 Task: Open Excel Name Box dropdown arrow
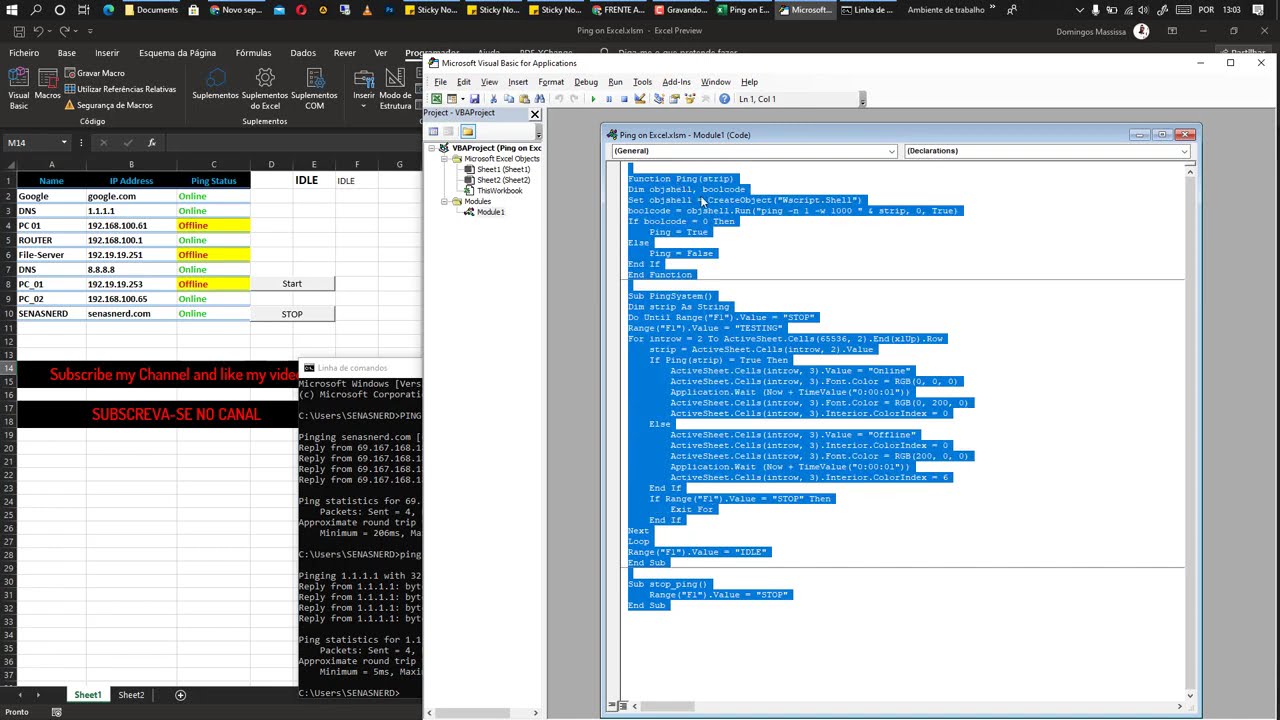pos(64,143)
